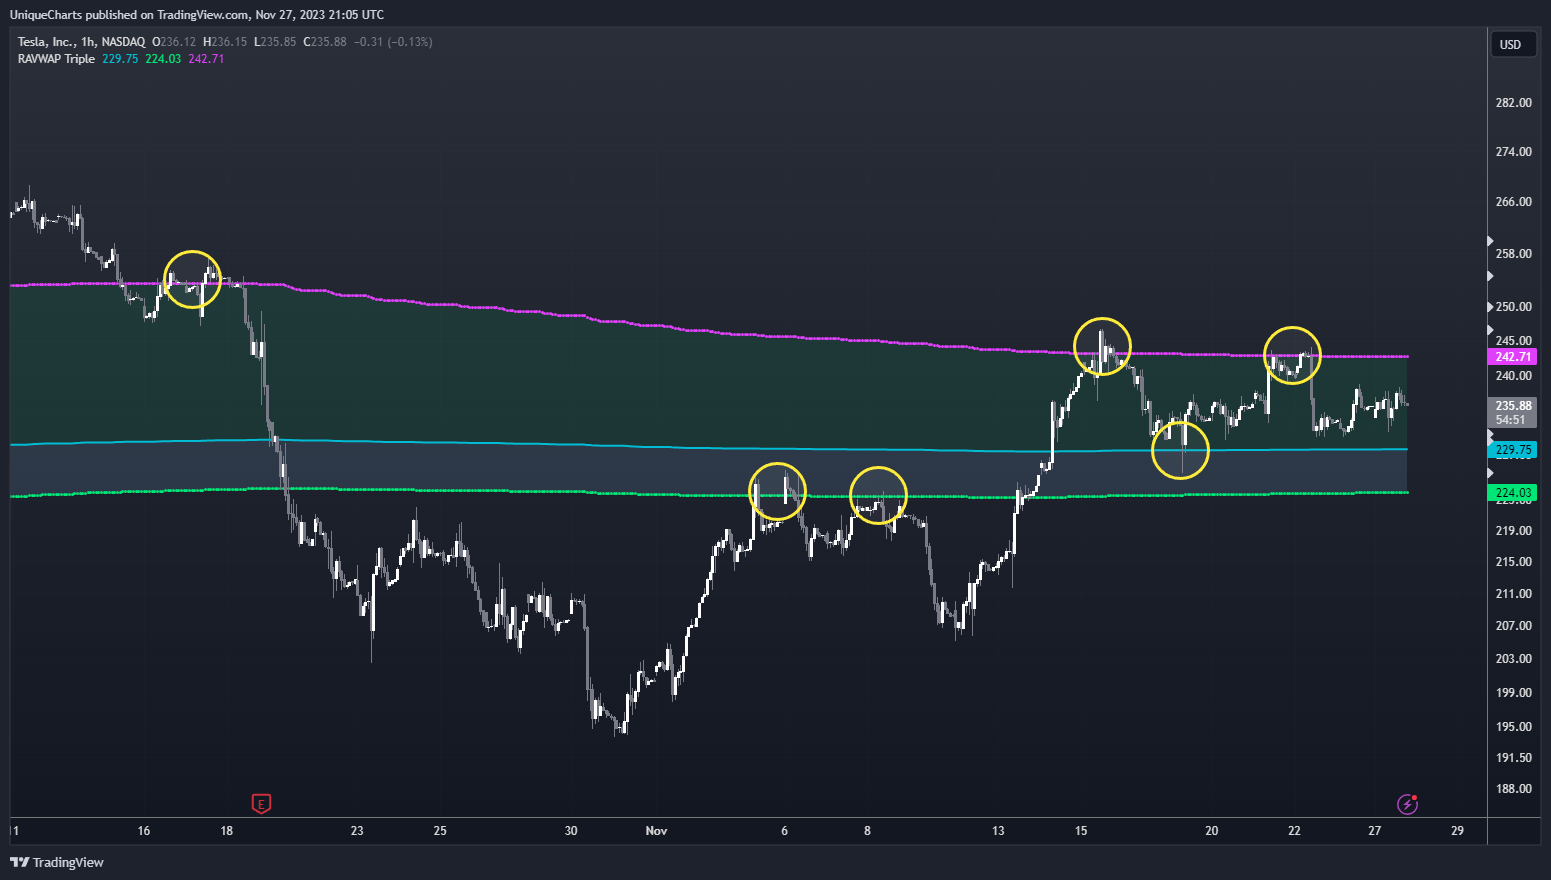
Task: Click the arrow marker beside 250.00
Action: coord(1490,307)
